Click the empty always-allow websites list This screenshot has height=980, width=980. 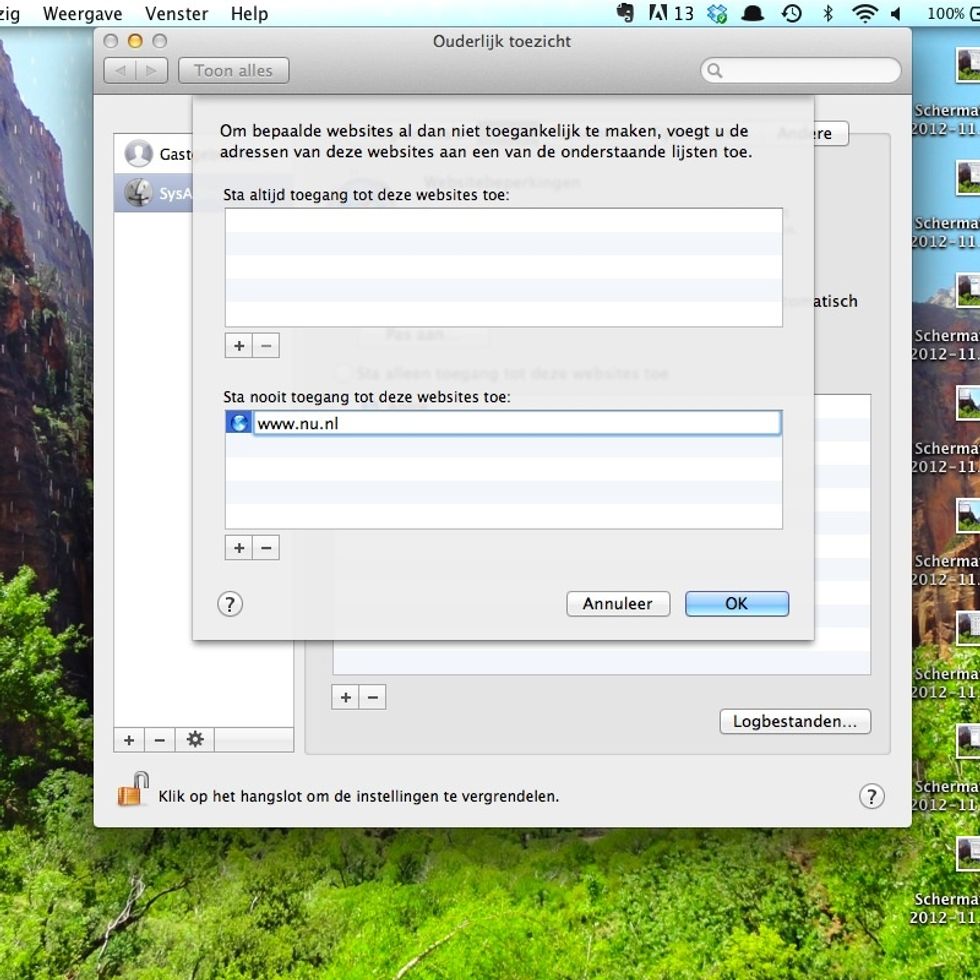pos(504,268)
